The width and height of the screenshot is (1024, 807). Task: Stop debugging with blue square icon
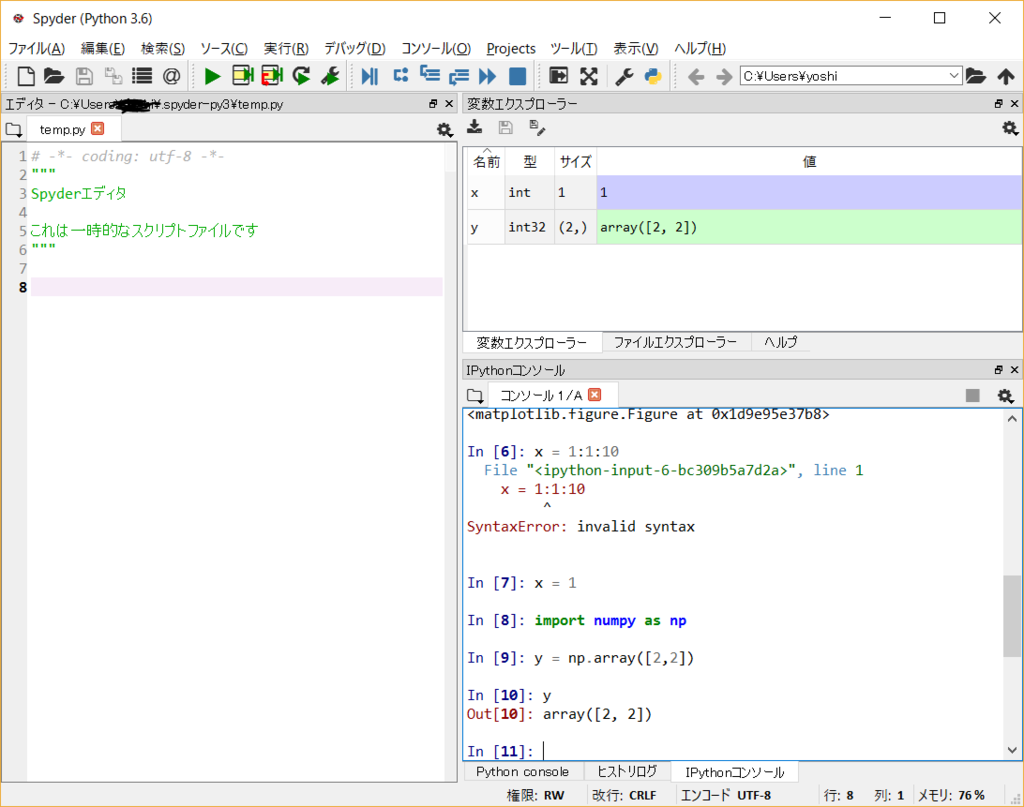tap(517, 76)
